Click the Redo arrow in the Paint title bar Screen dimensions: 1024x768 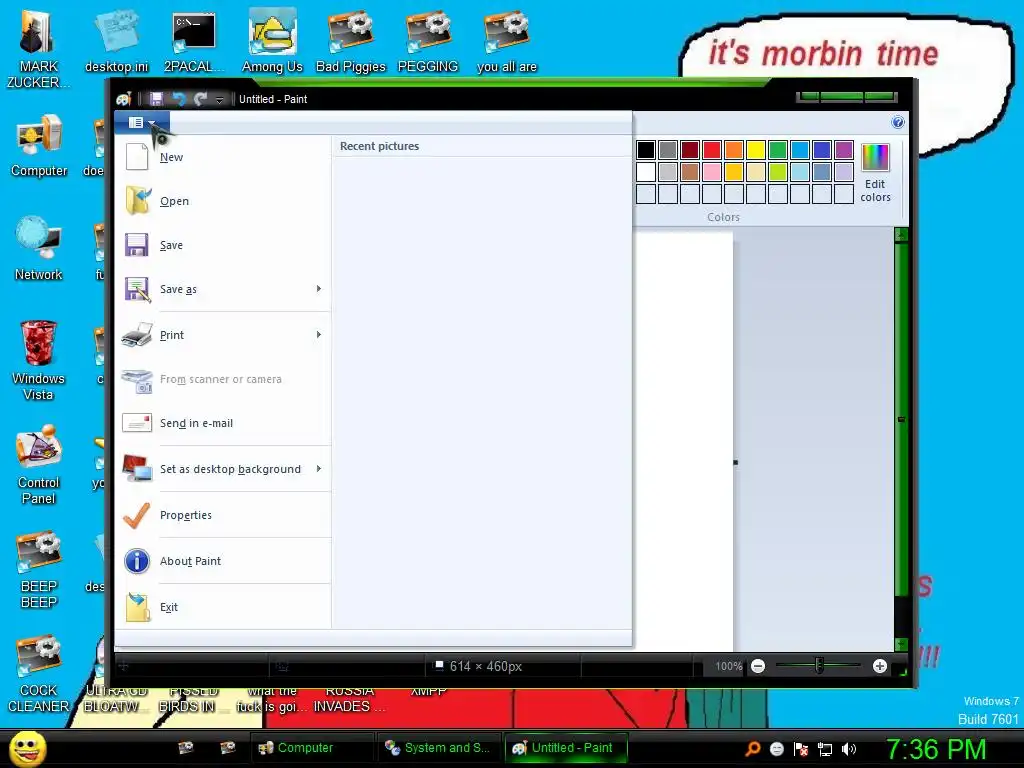click(x=200, y=99)
